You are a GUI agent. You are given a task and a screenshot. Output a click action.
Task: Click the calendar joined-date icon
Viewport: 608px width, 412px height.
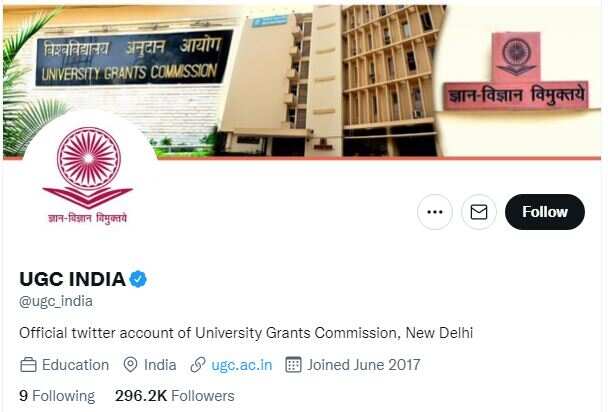tap(293, 365)
